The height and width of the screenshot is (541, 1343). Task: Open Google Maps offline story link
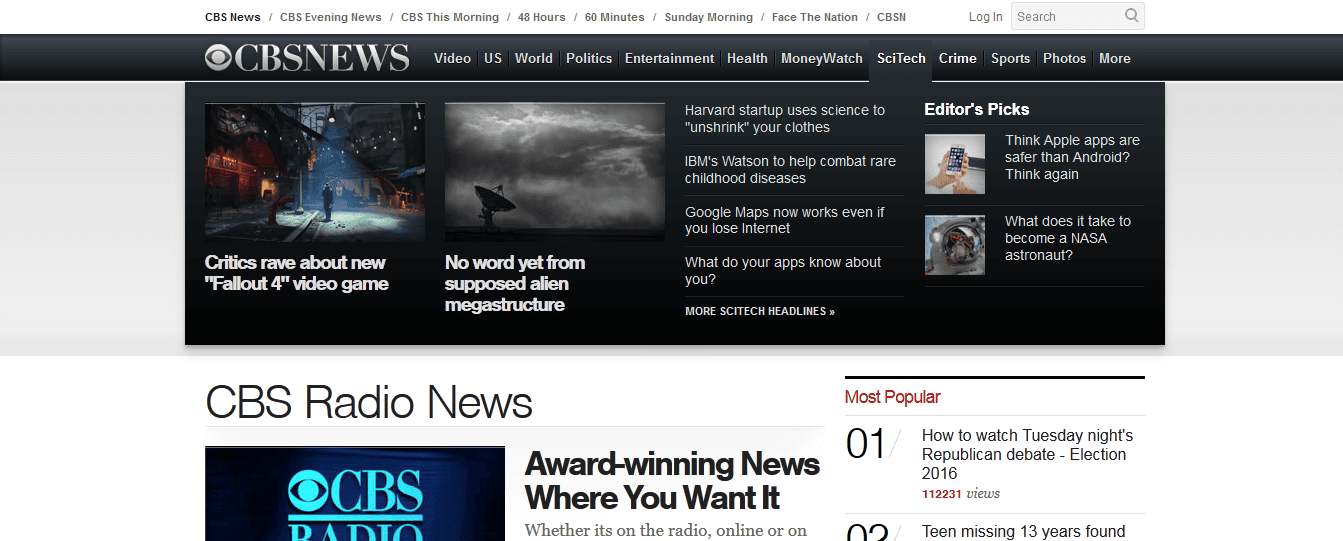[x=785, y=220]
